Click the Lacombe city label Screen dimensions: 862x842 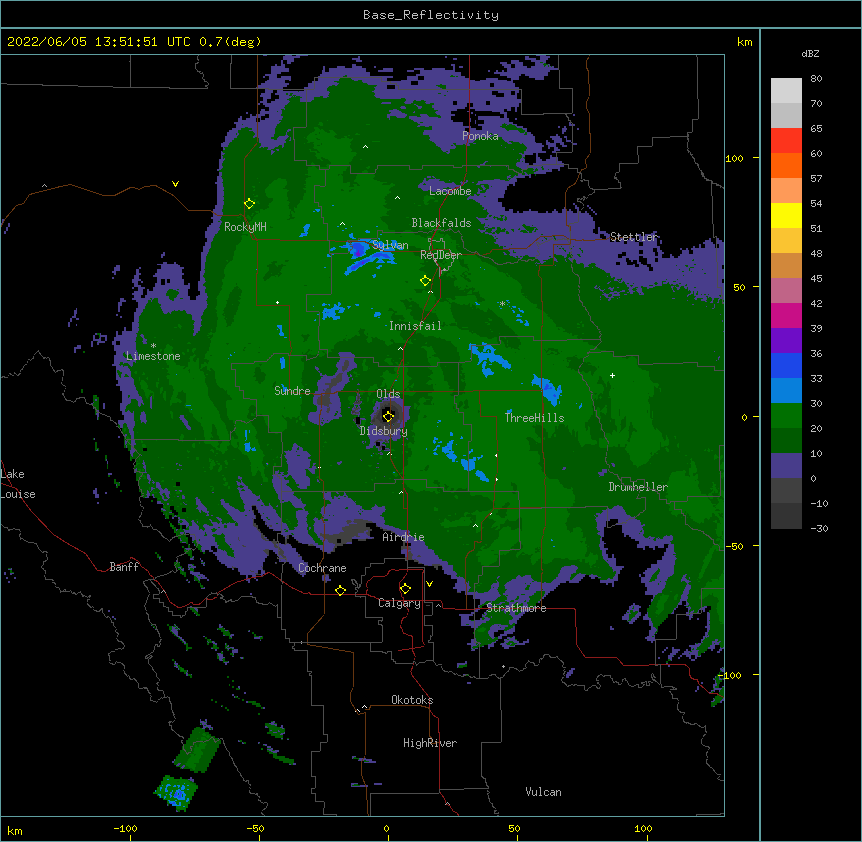click(x=450, y=191)
